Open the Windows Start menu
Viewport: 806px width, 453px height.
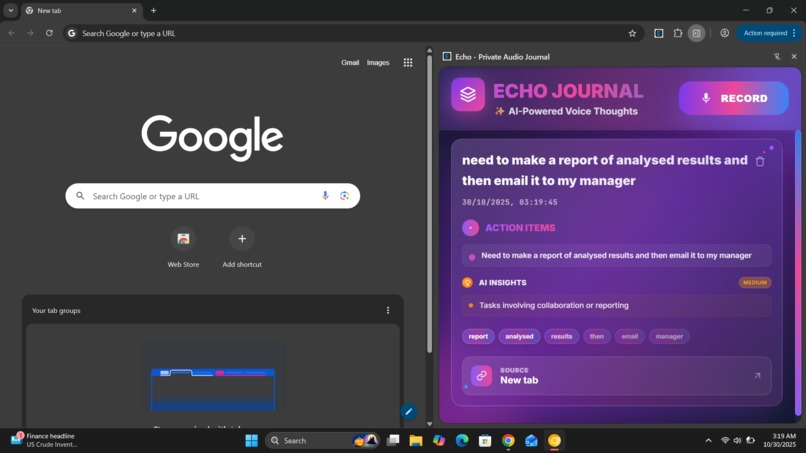[251, 441]
